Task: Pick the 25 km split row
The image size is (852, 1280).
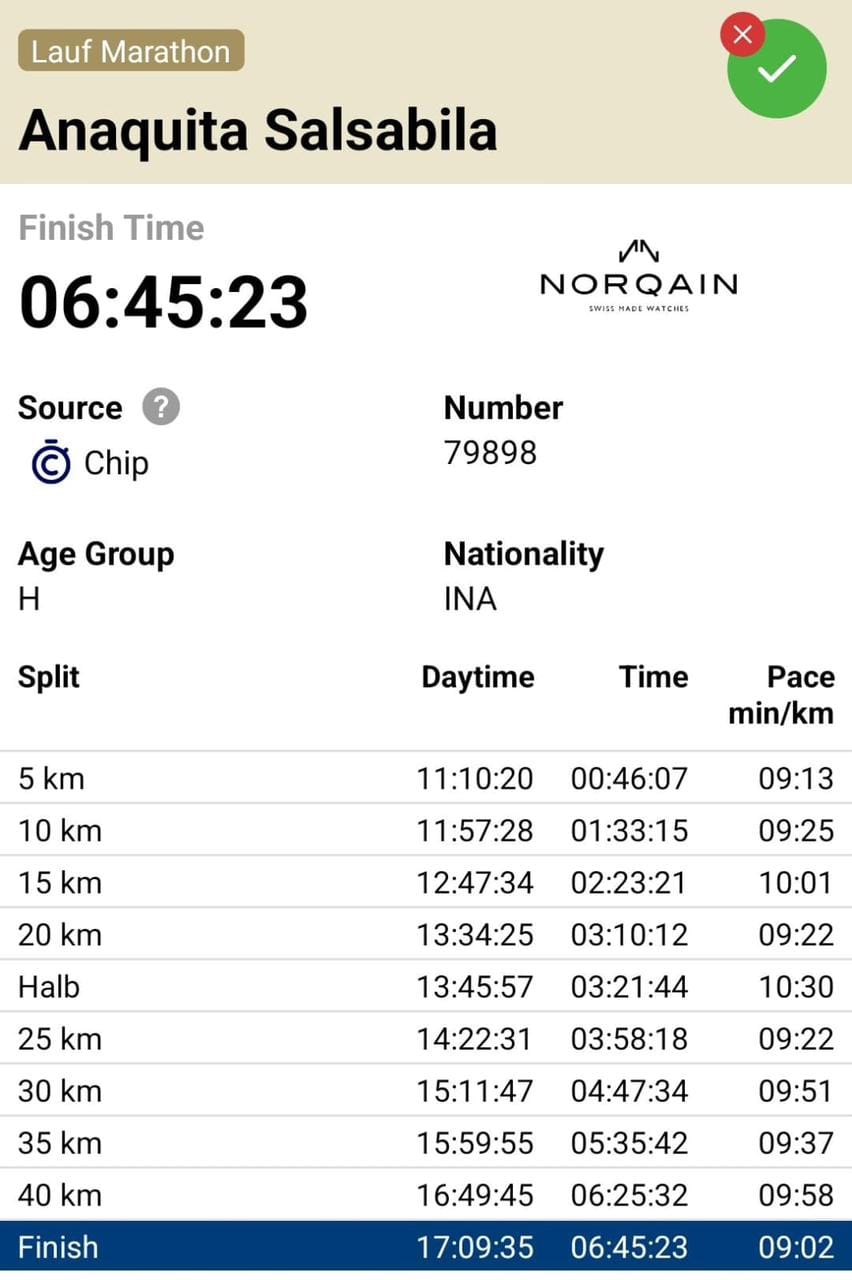Action: click(x=426, y=1039)
